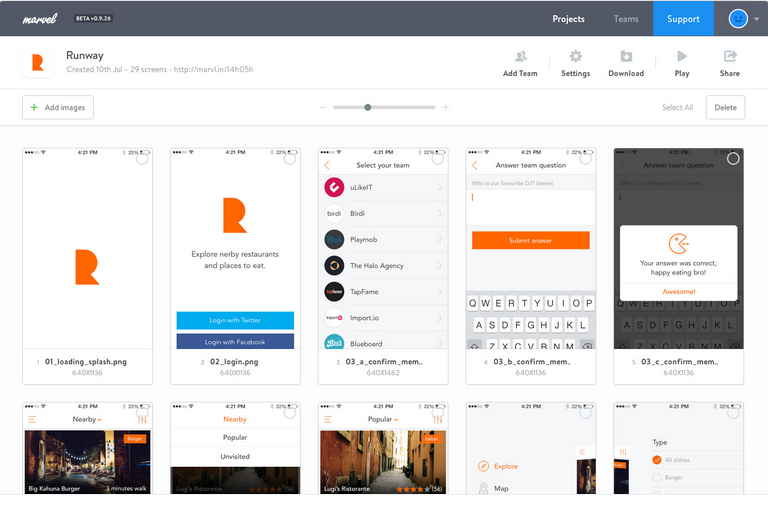The height and width of the screenshot is (506, 768).
Task: Click uLikeIT team row chevron
Action: point(440,187)
